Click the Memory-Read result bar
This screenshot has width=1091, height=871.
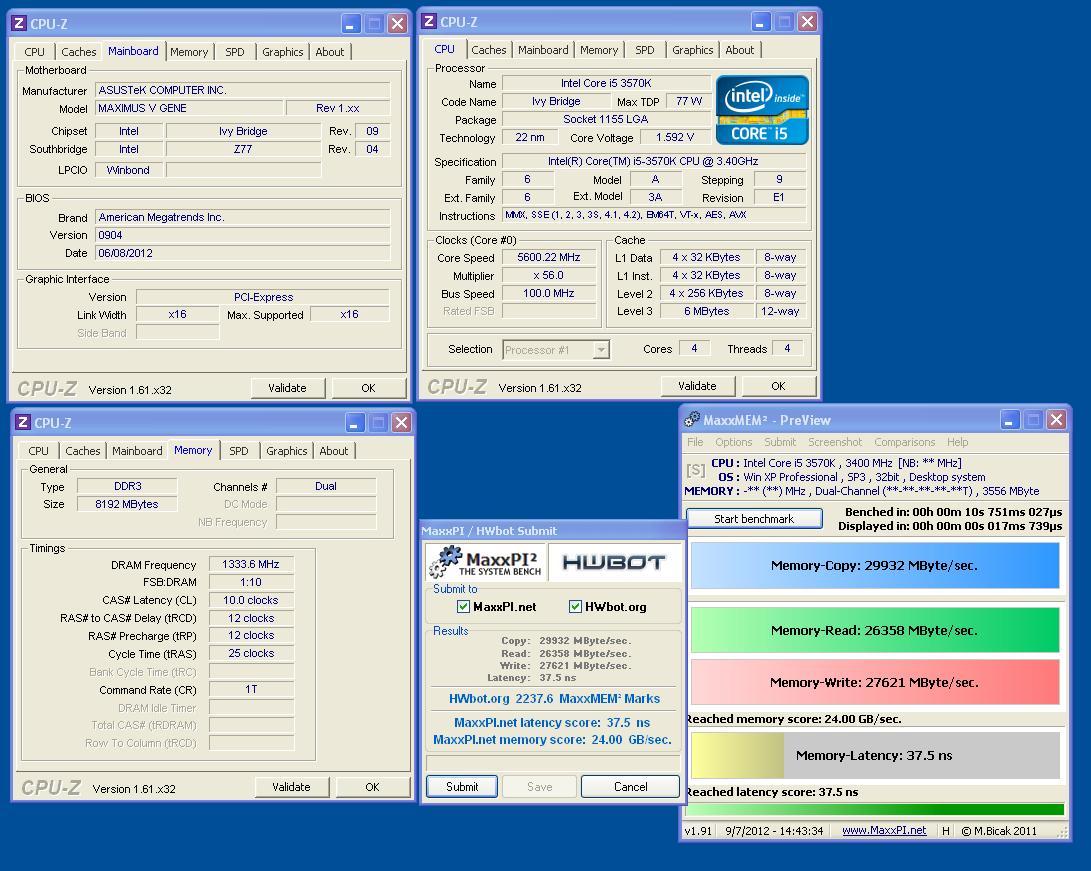click(875, 630)
